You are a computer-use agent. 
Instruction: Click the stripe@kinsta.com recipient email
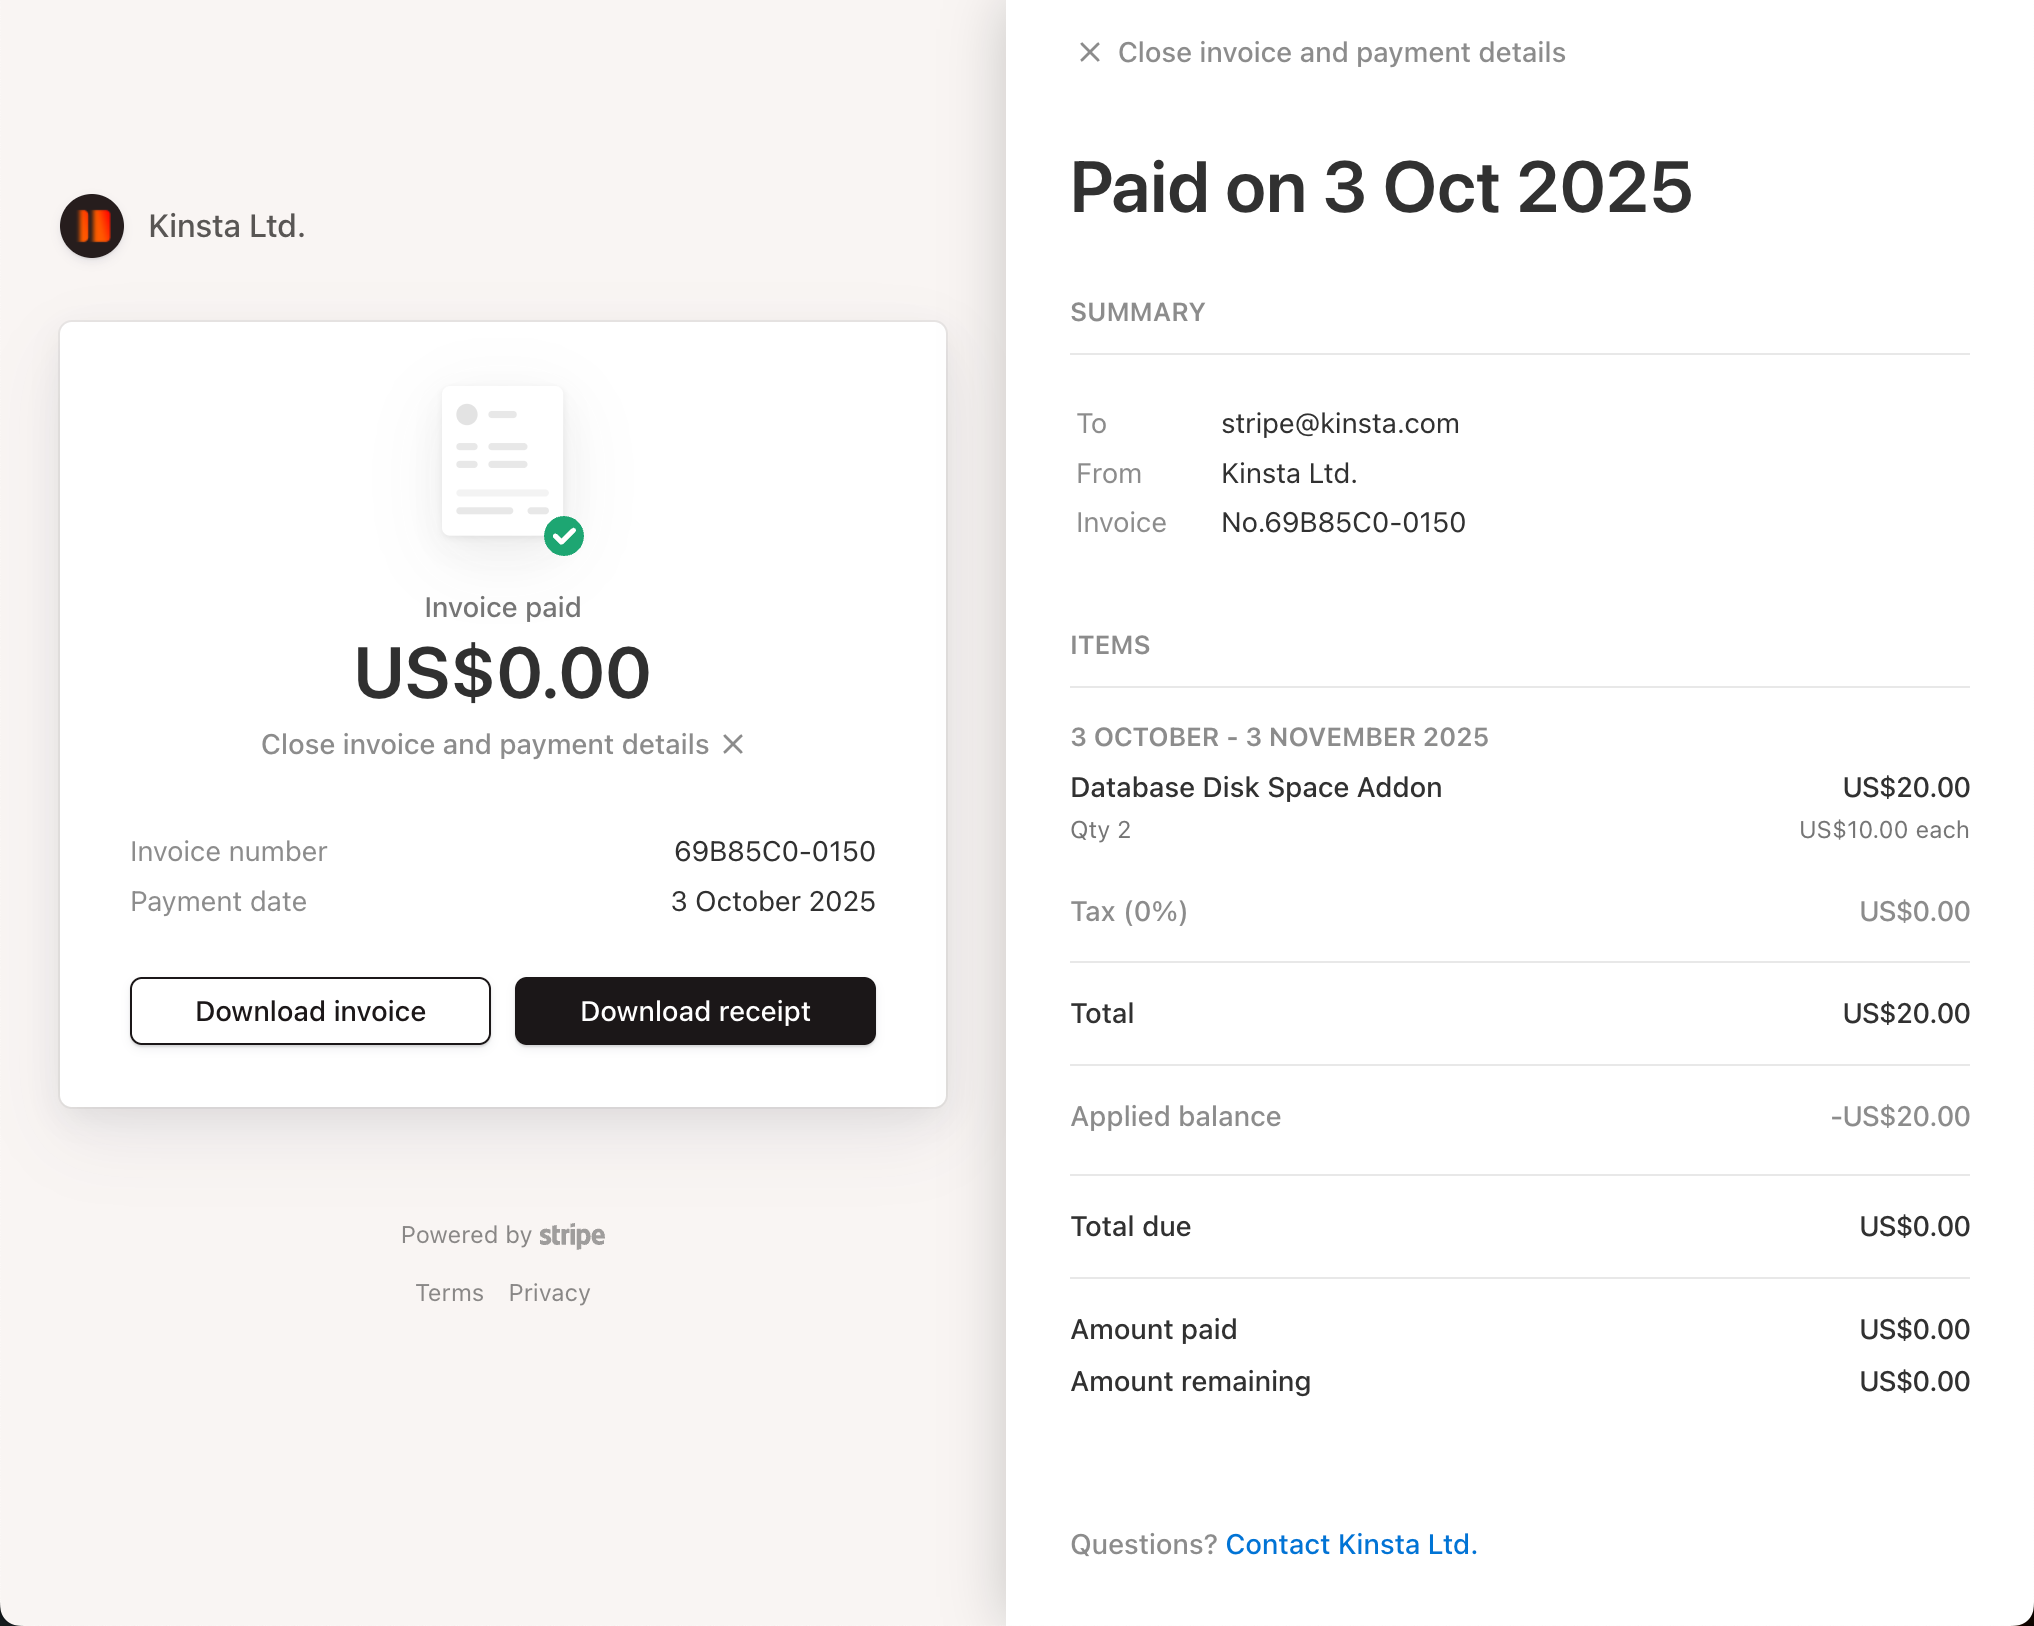coord(1340,423)
